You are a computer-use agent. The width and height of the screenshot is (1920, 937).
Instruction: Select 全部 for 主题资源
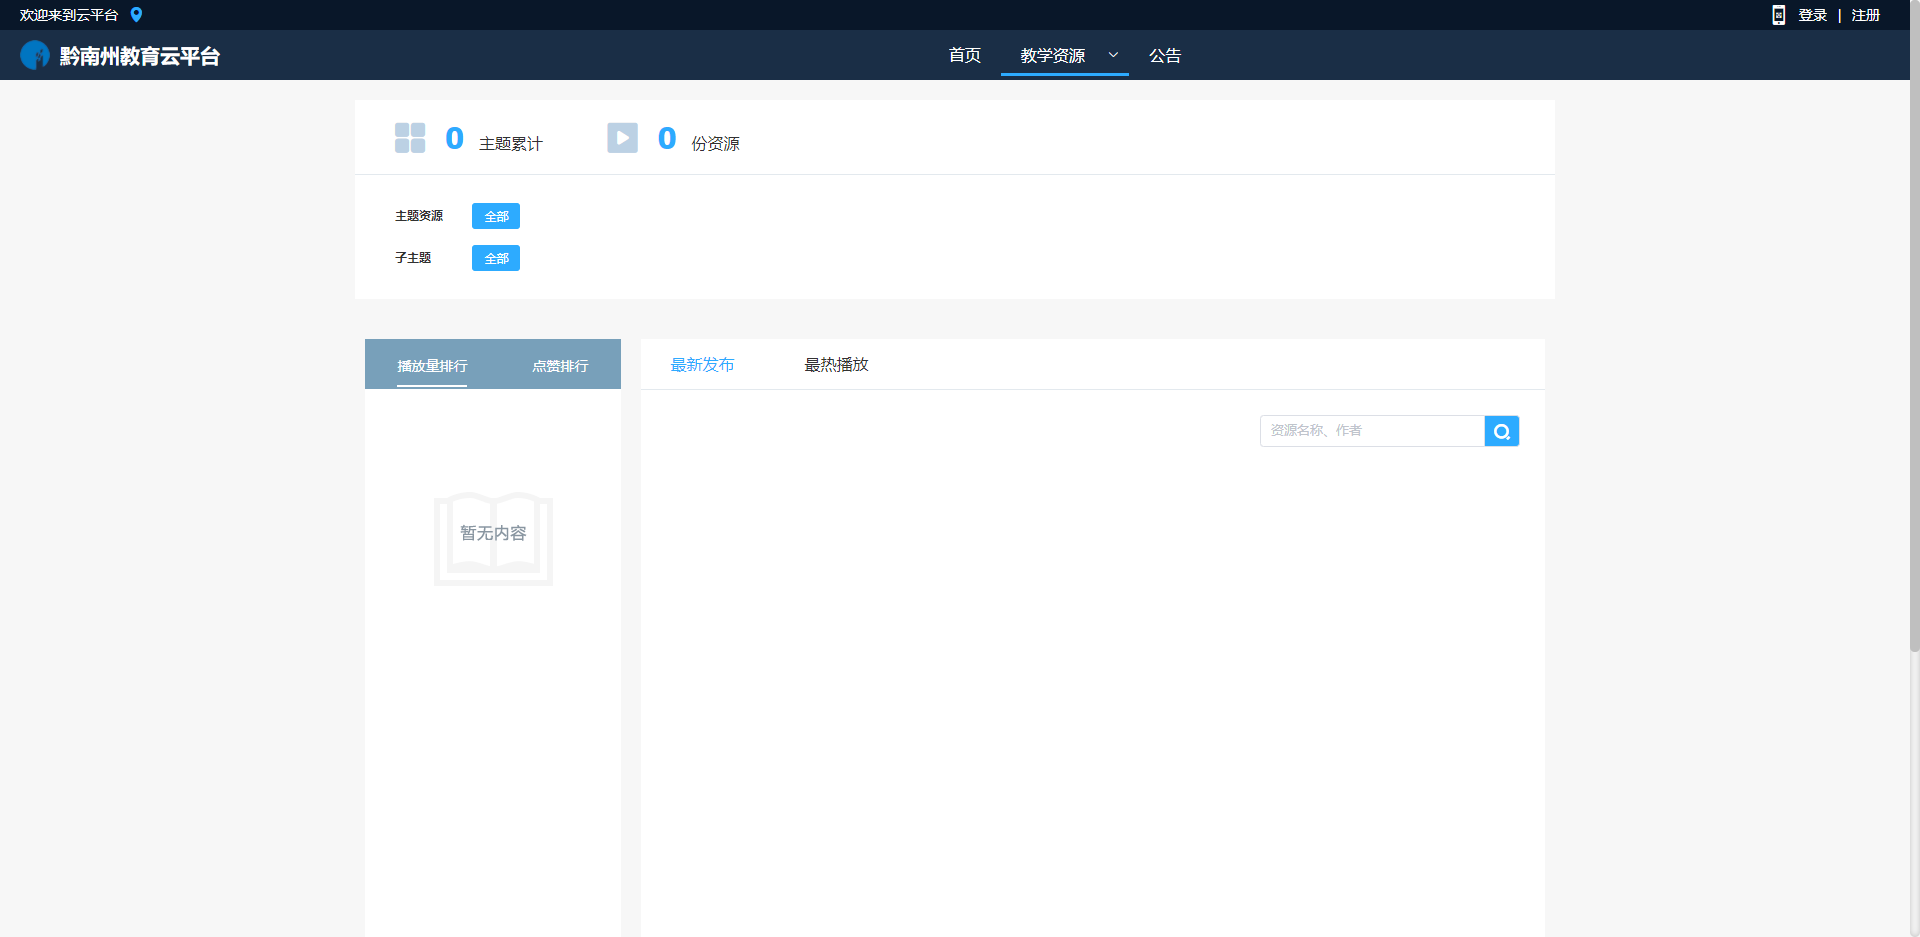point(496,216)
